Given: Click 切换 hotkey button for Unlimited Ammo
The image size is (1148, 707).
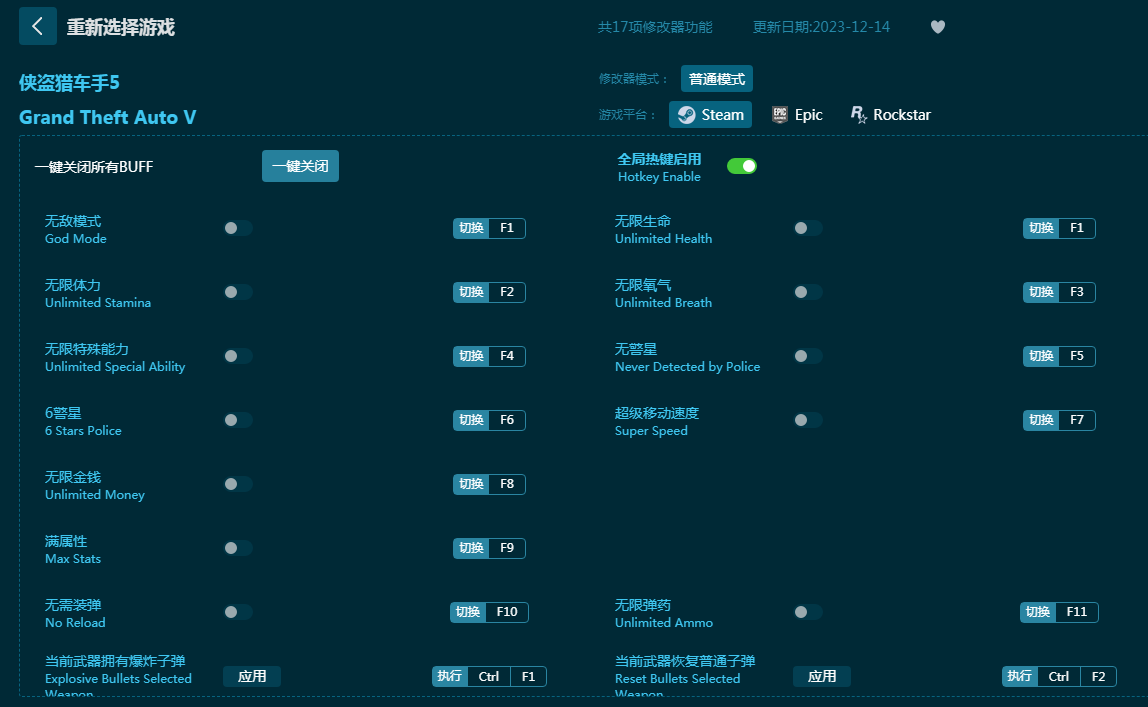Looking at the screenshot, I should [x=1038, y=612].
